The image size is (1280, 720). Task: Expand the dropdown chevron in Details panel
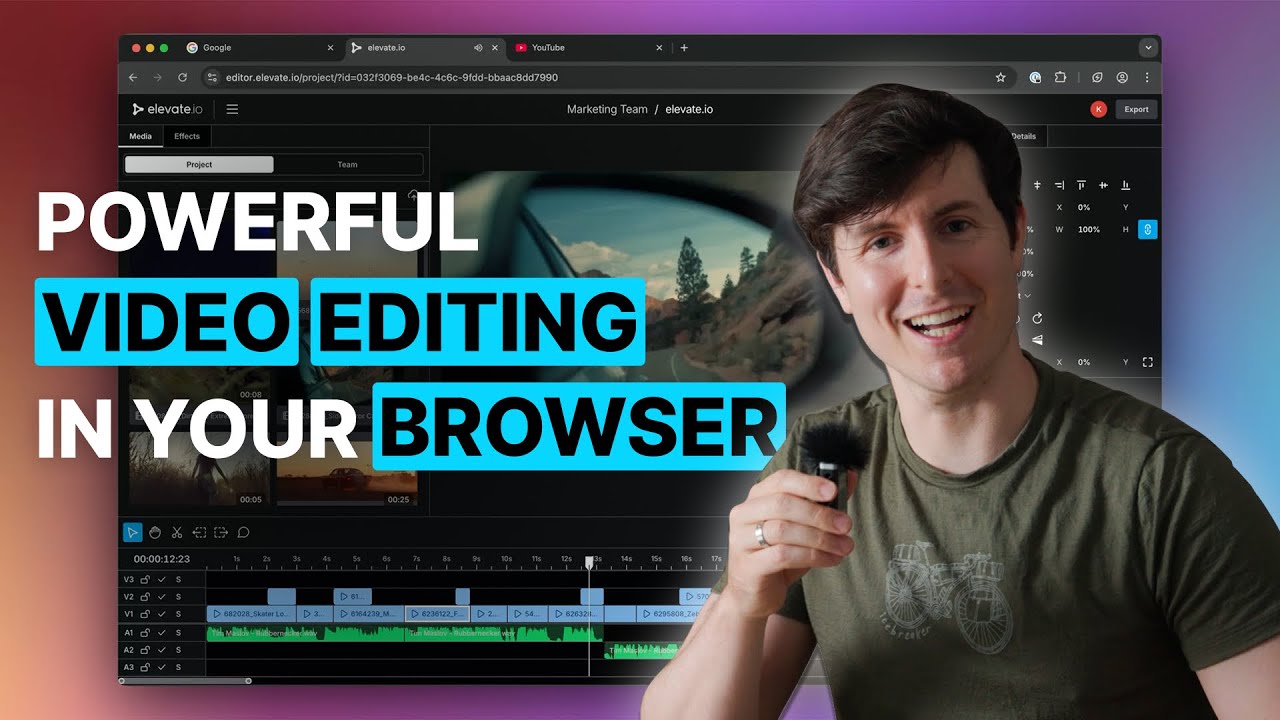pyautogui.click(x=1028, y=296)
